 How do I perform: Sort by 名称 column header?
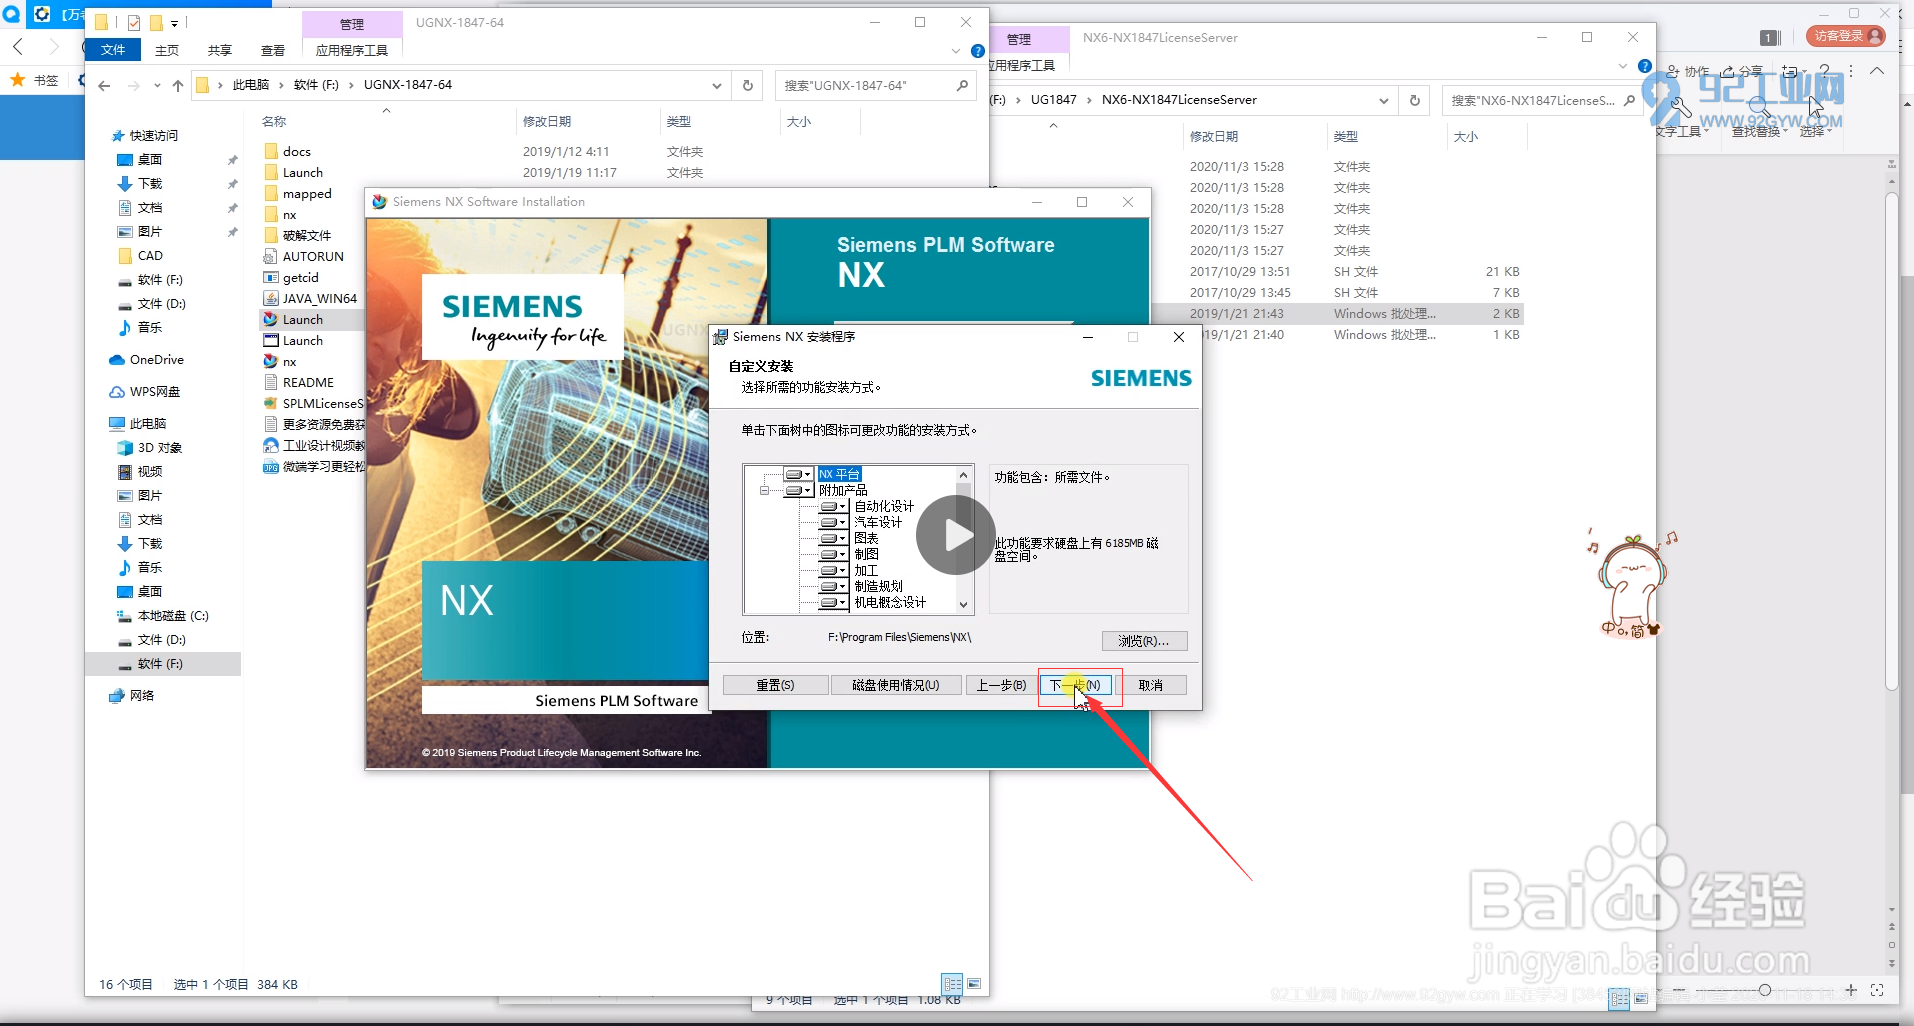coord(274,121)
